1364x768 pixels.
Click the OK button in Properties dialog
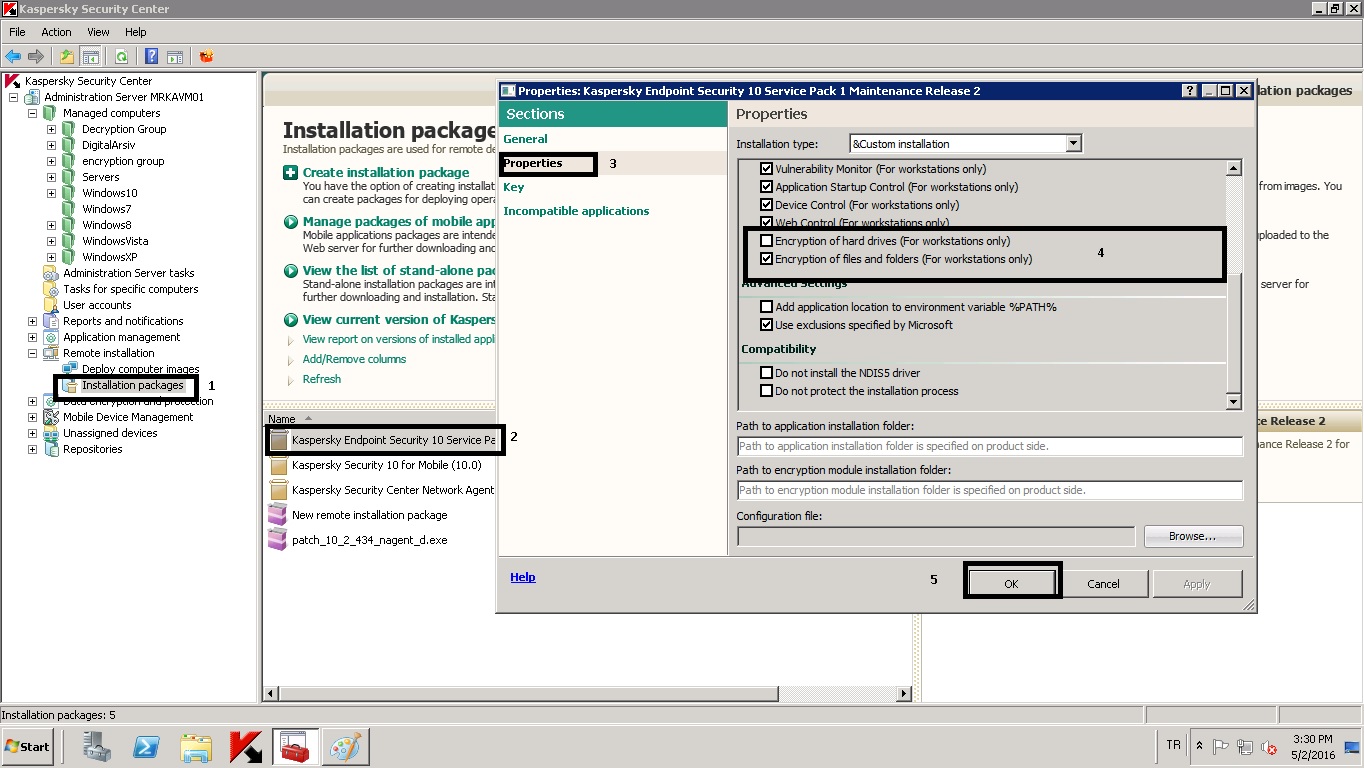(1011, 584)
